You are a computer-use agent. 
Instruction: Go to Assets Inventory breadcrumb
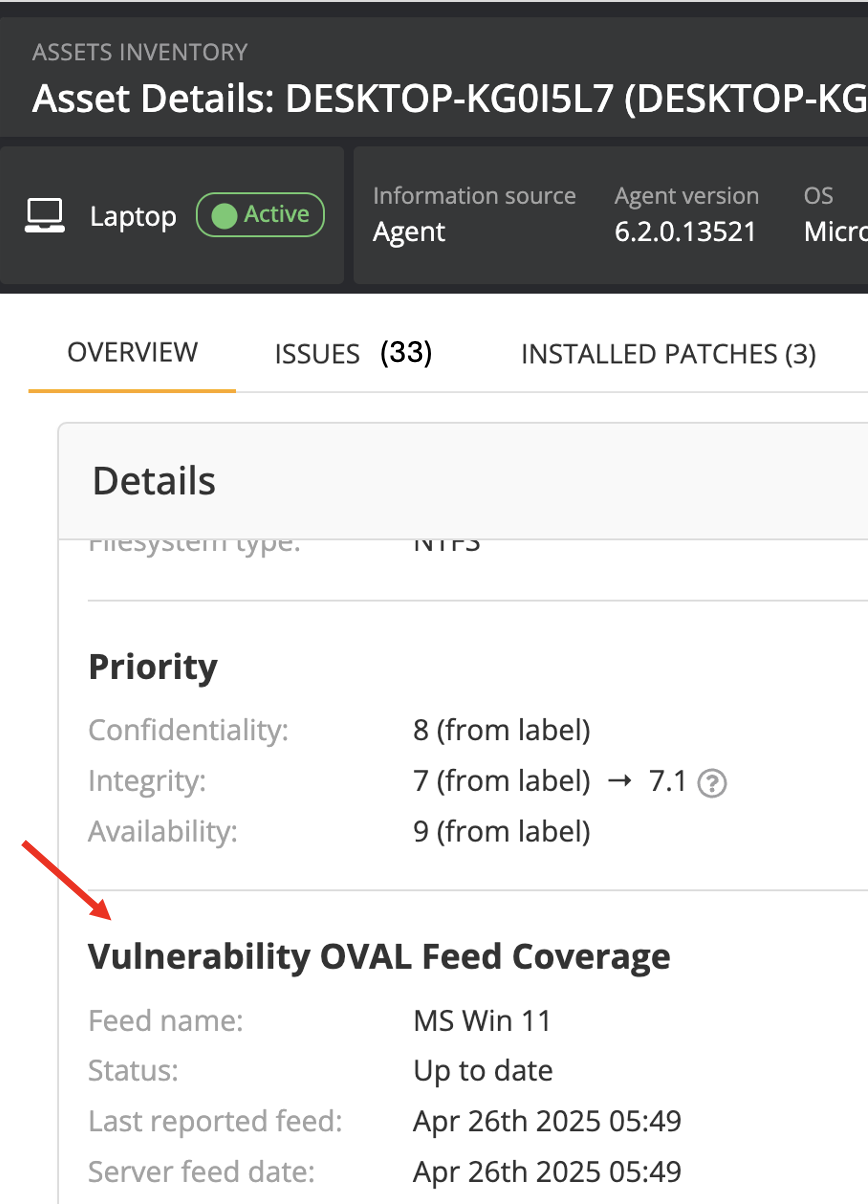[139, 52]
